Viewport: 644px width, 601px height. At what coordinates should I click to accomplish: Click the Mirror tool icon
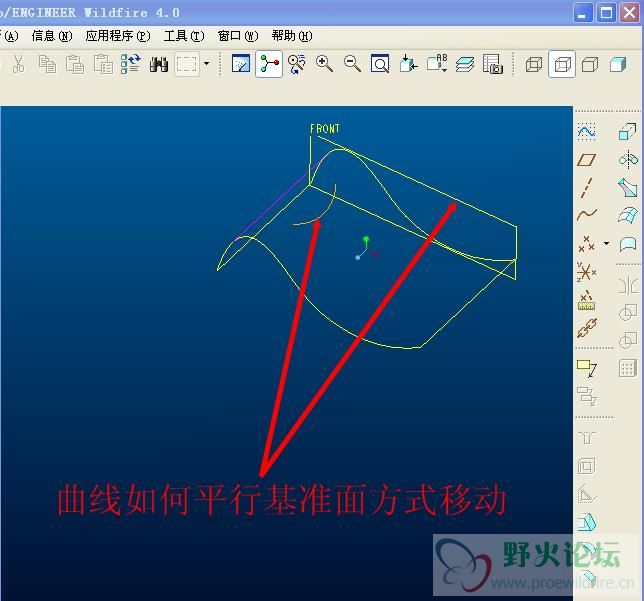click(x=628, y=286)
